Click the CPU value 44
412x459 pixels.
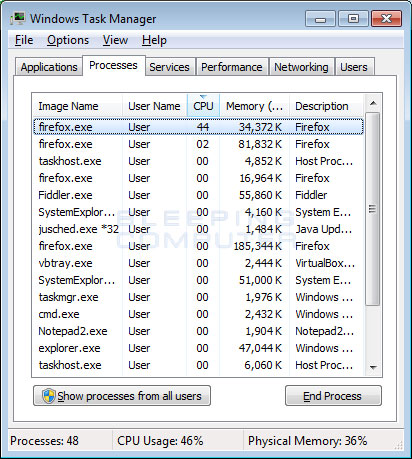coord(203,127)
